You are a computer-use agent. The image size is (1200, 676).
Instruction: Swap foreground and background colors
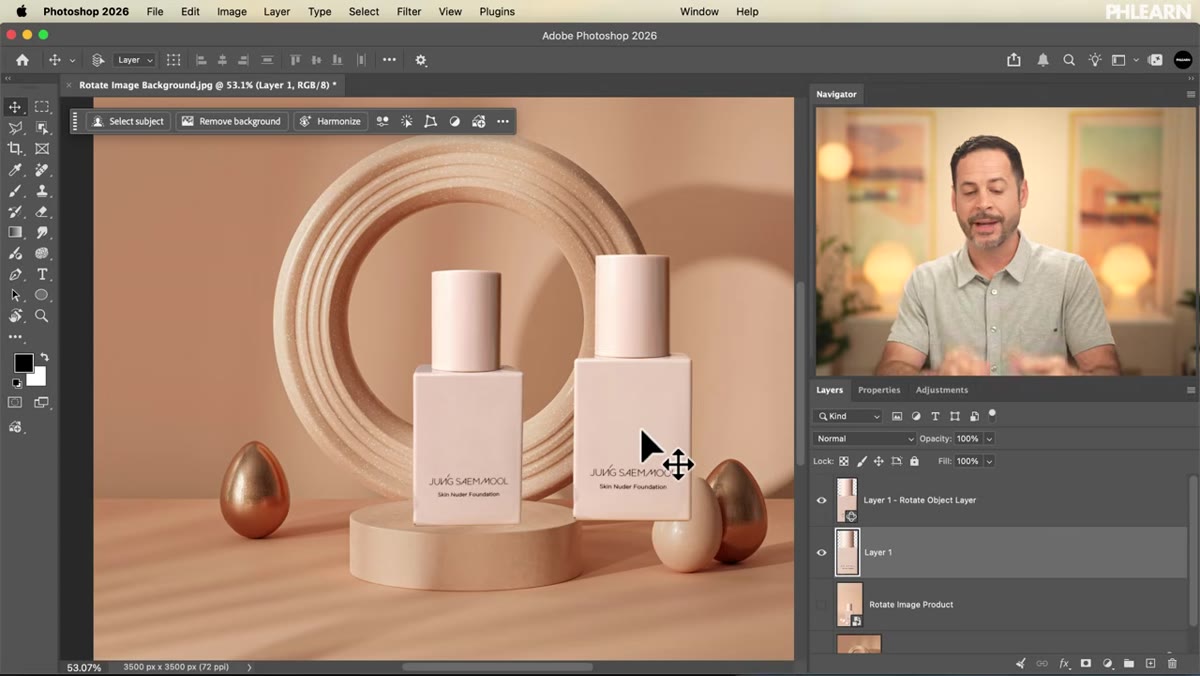(44, 357)
